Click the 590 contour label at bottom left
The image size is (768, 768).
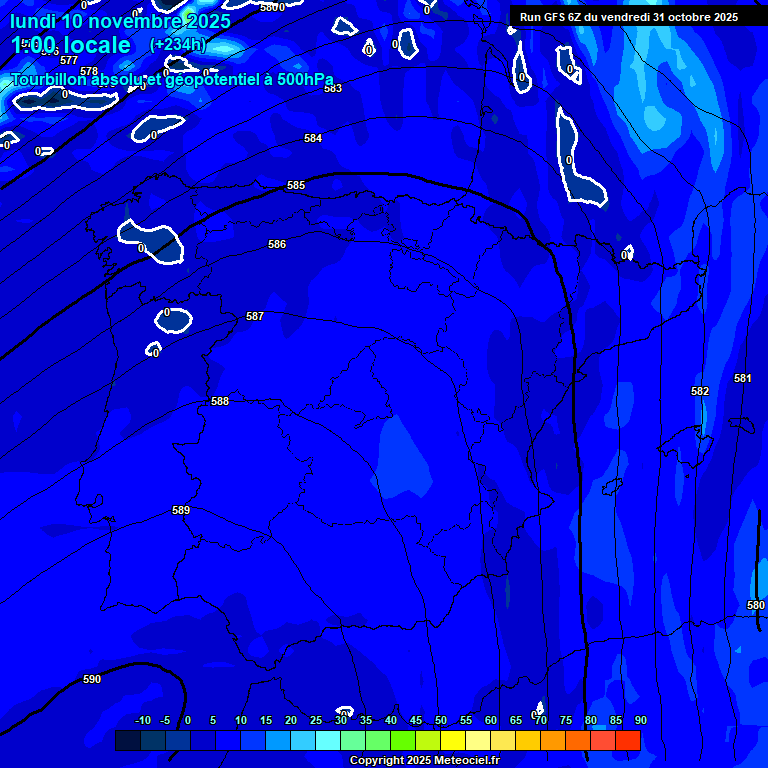(x=92, y=679)
